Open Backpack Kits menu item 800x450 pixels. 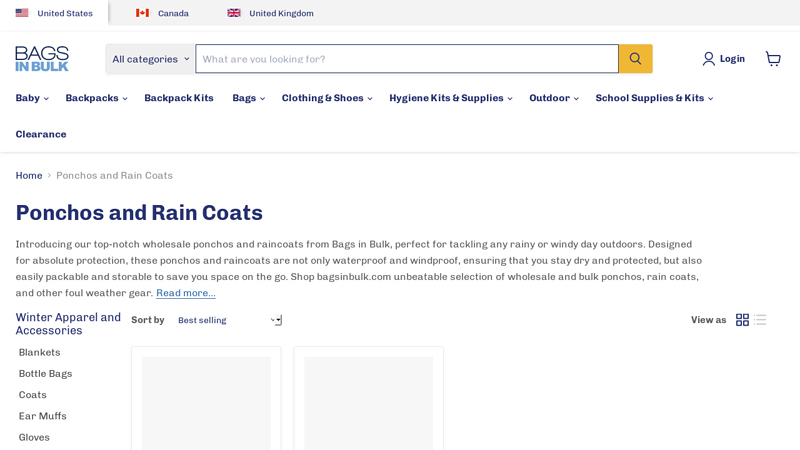(179, 98)
